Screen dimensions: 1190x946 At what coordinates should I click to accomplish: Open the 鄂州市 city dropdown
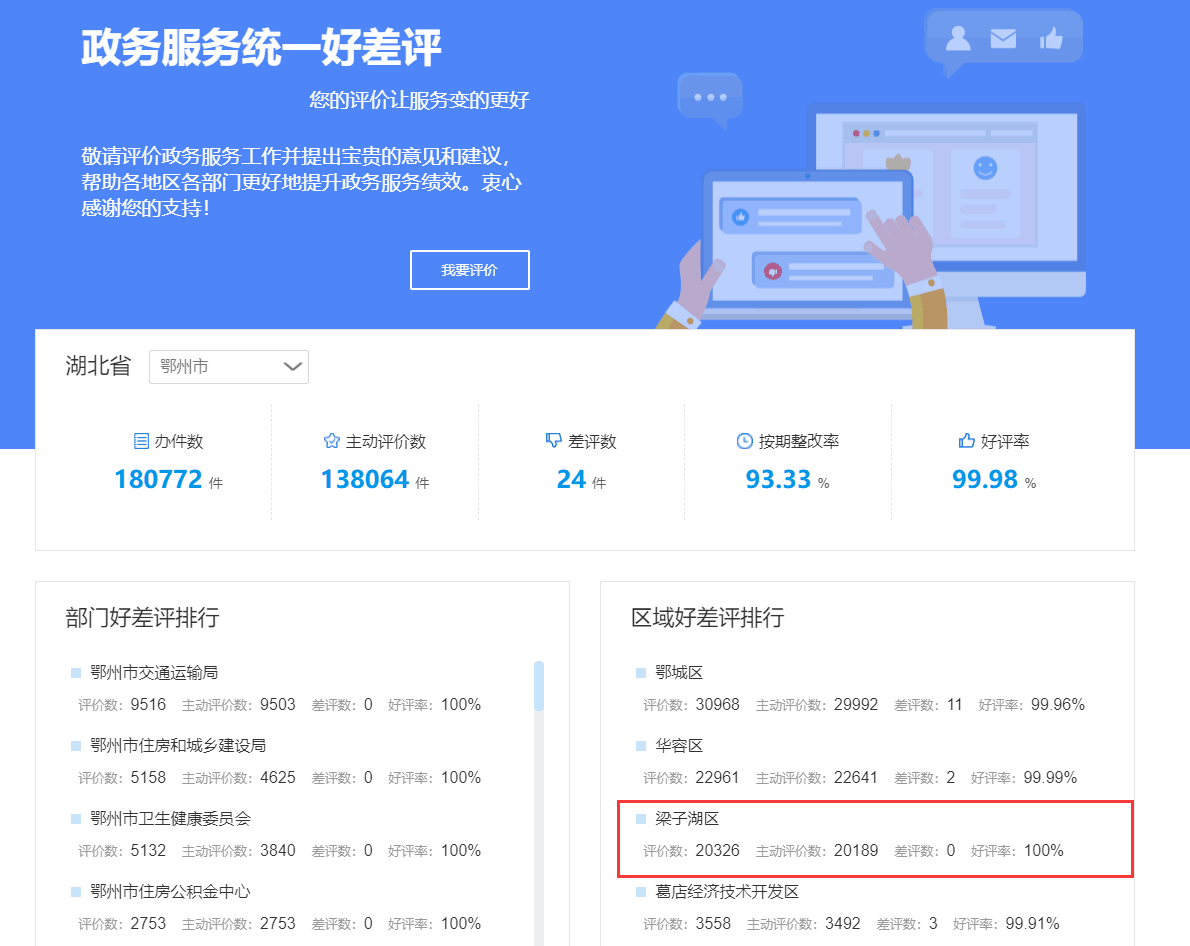coord(228,367)
